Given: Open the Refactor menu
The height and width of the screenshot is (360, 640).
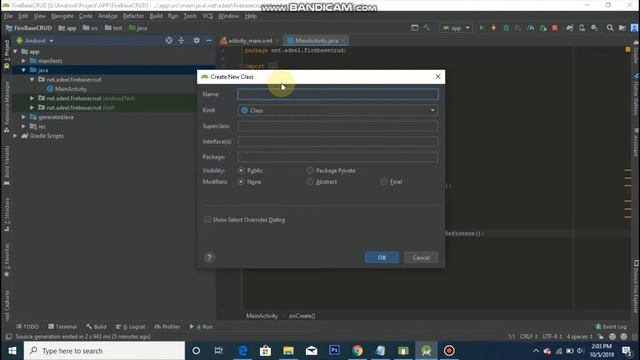Looking at the screenshot, I should pyautogui.click(x=133, y=16).
